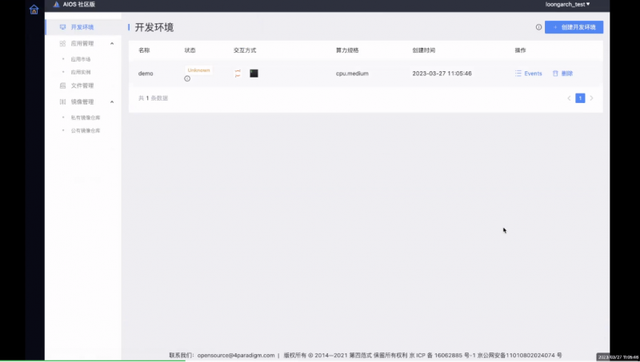Open the Jupyter icon for demo
Screen dimensions: 640x362
(238, 73)
